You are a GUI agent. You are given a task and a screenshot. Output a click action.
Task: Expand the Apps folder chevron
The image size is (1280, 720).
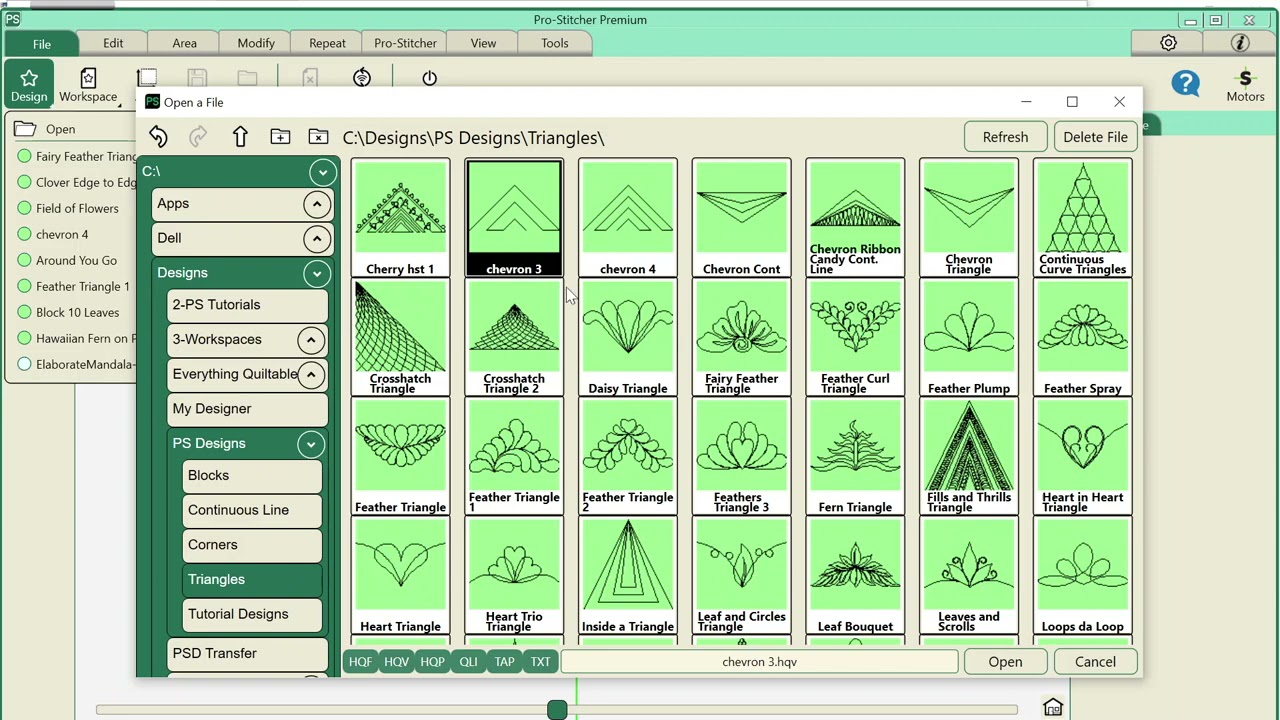click(x=316, y=205)
